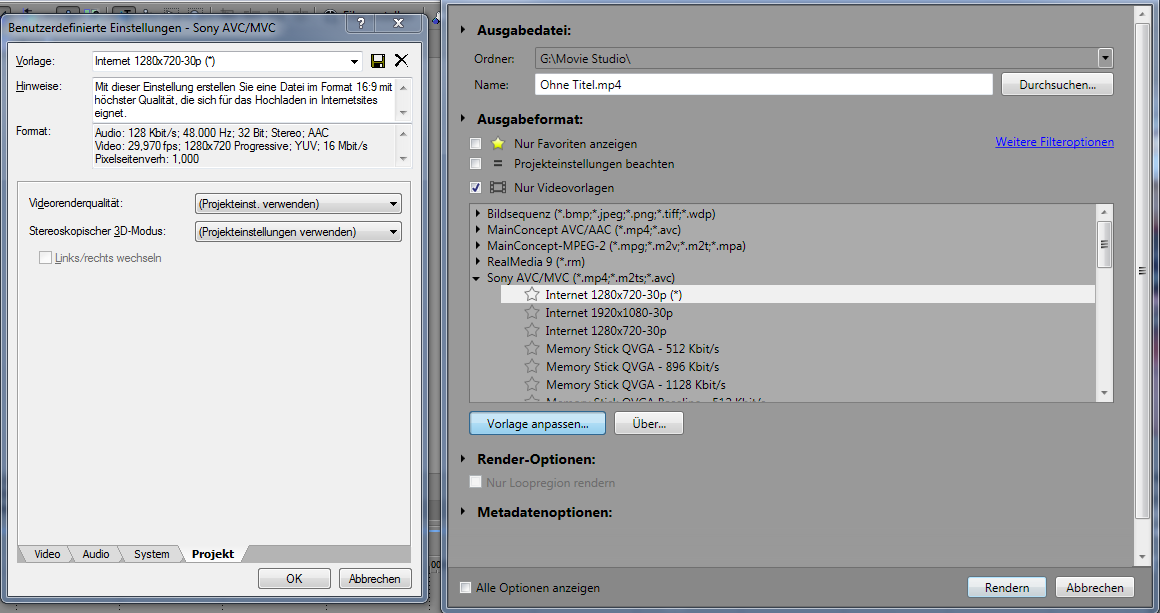Screen dimensions: 1160x613
Task: Enable Nur Favoriten anzeigen checkbox
Action: coord(476,143)
